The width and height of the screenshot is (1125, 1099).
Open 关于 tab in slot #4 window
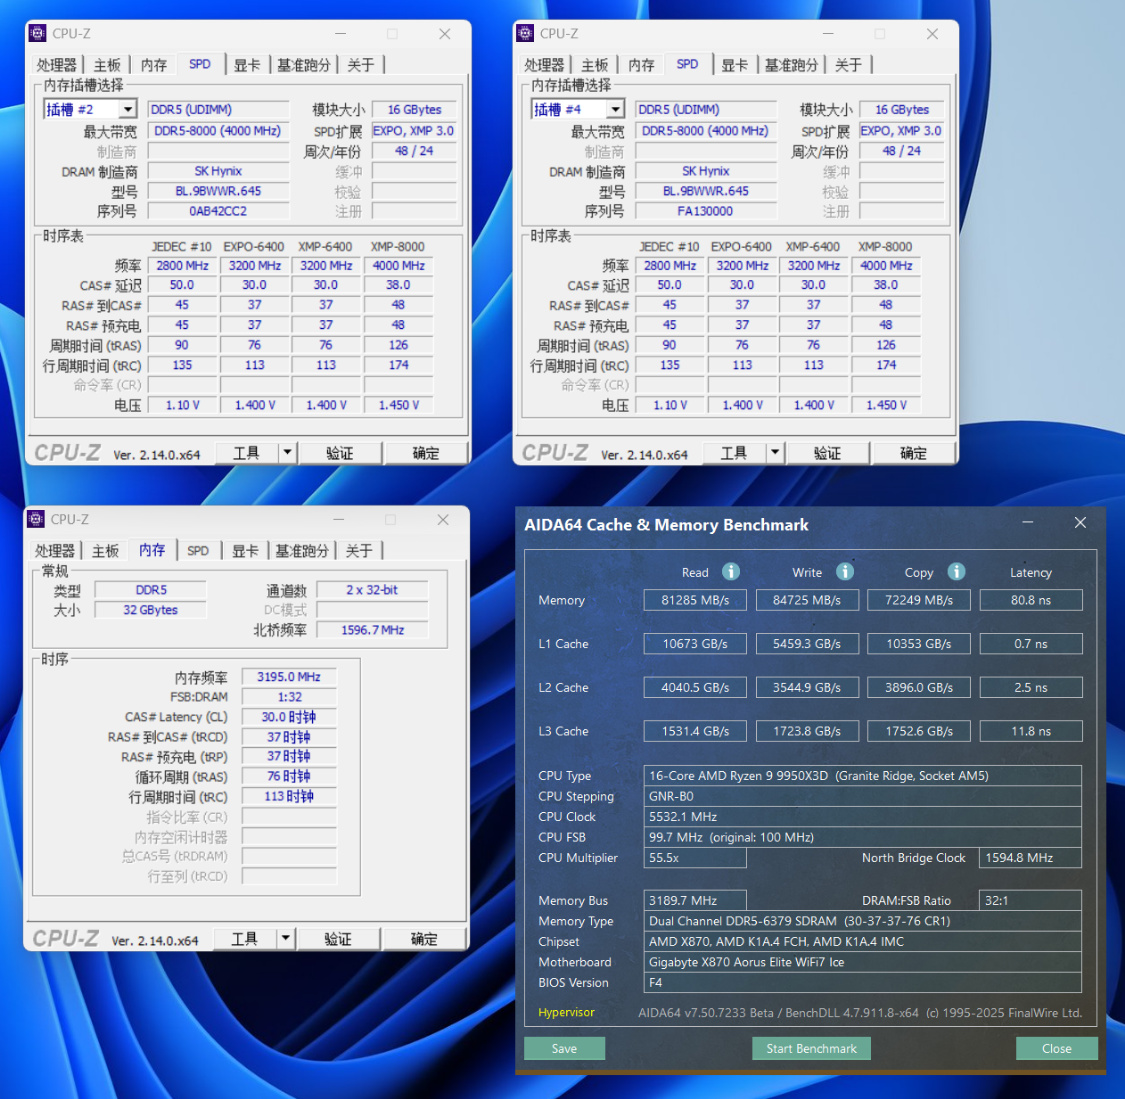pos(849,65)
